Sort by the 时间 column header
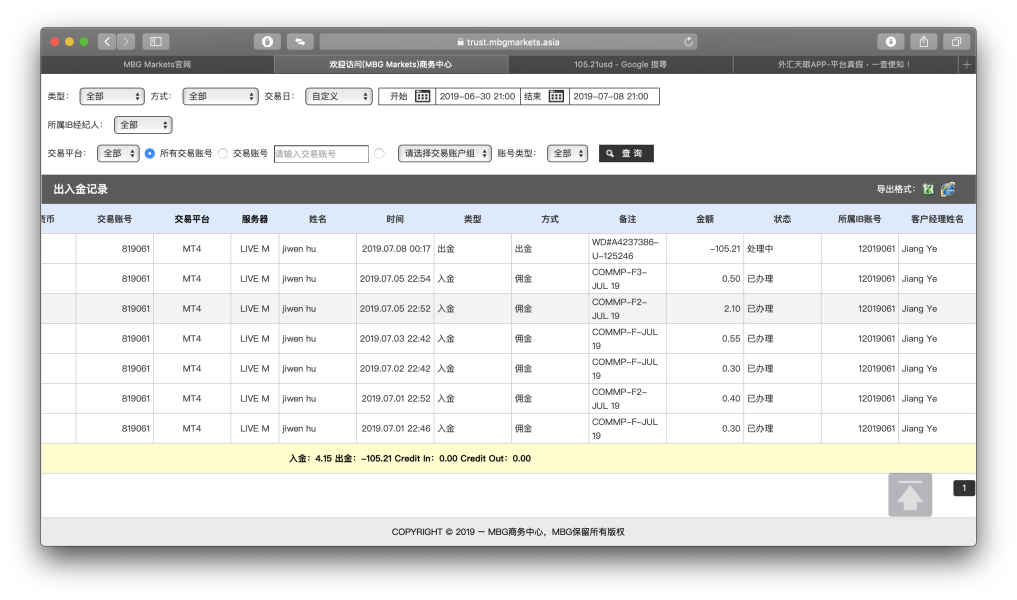This screenshot has width=1017, height=600. 395,219
